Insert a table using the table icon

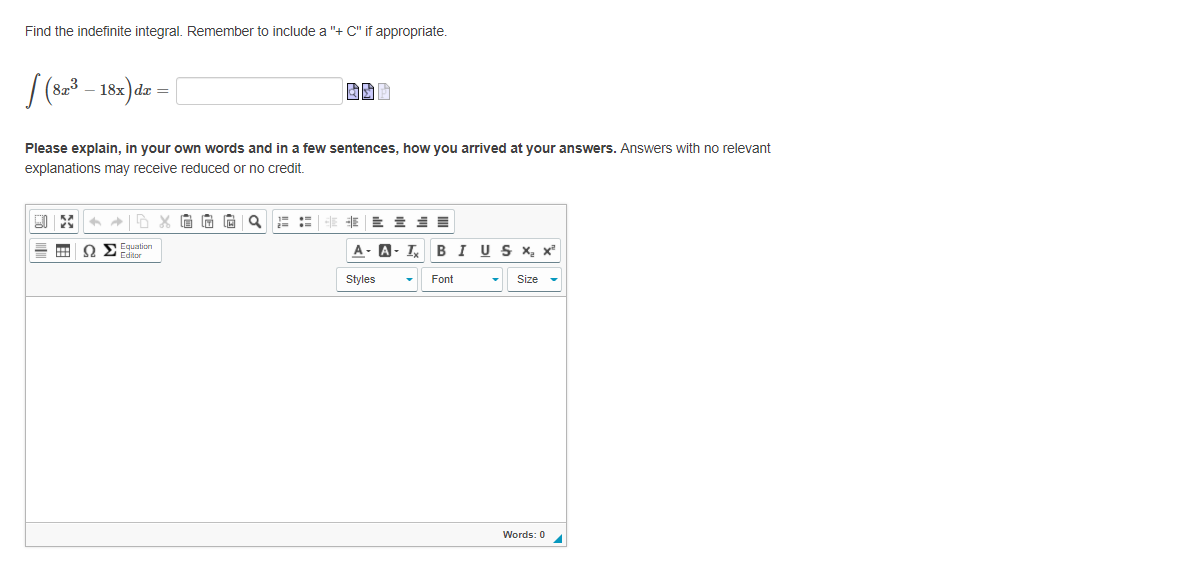tap(62, 250)
